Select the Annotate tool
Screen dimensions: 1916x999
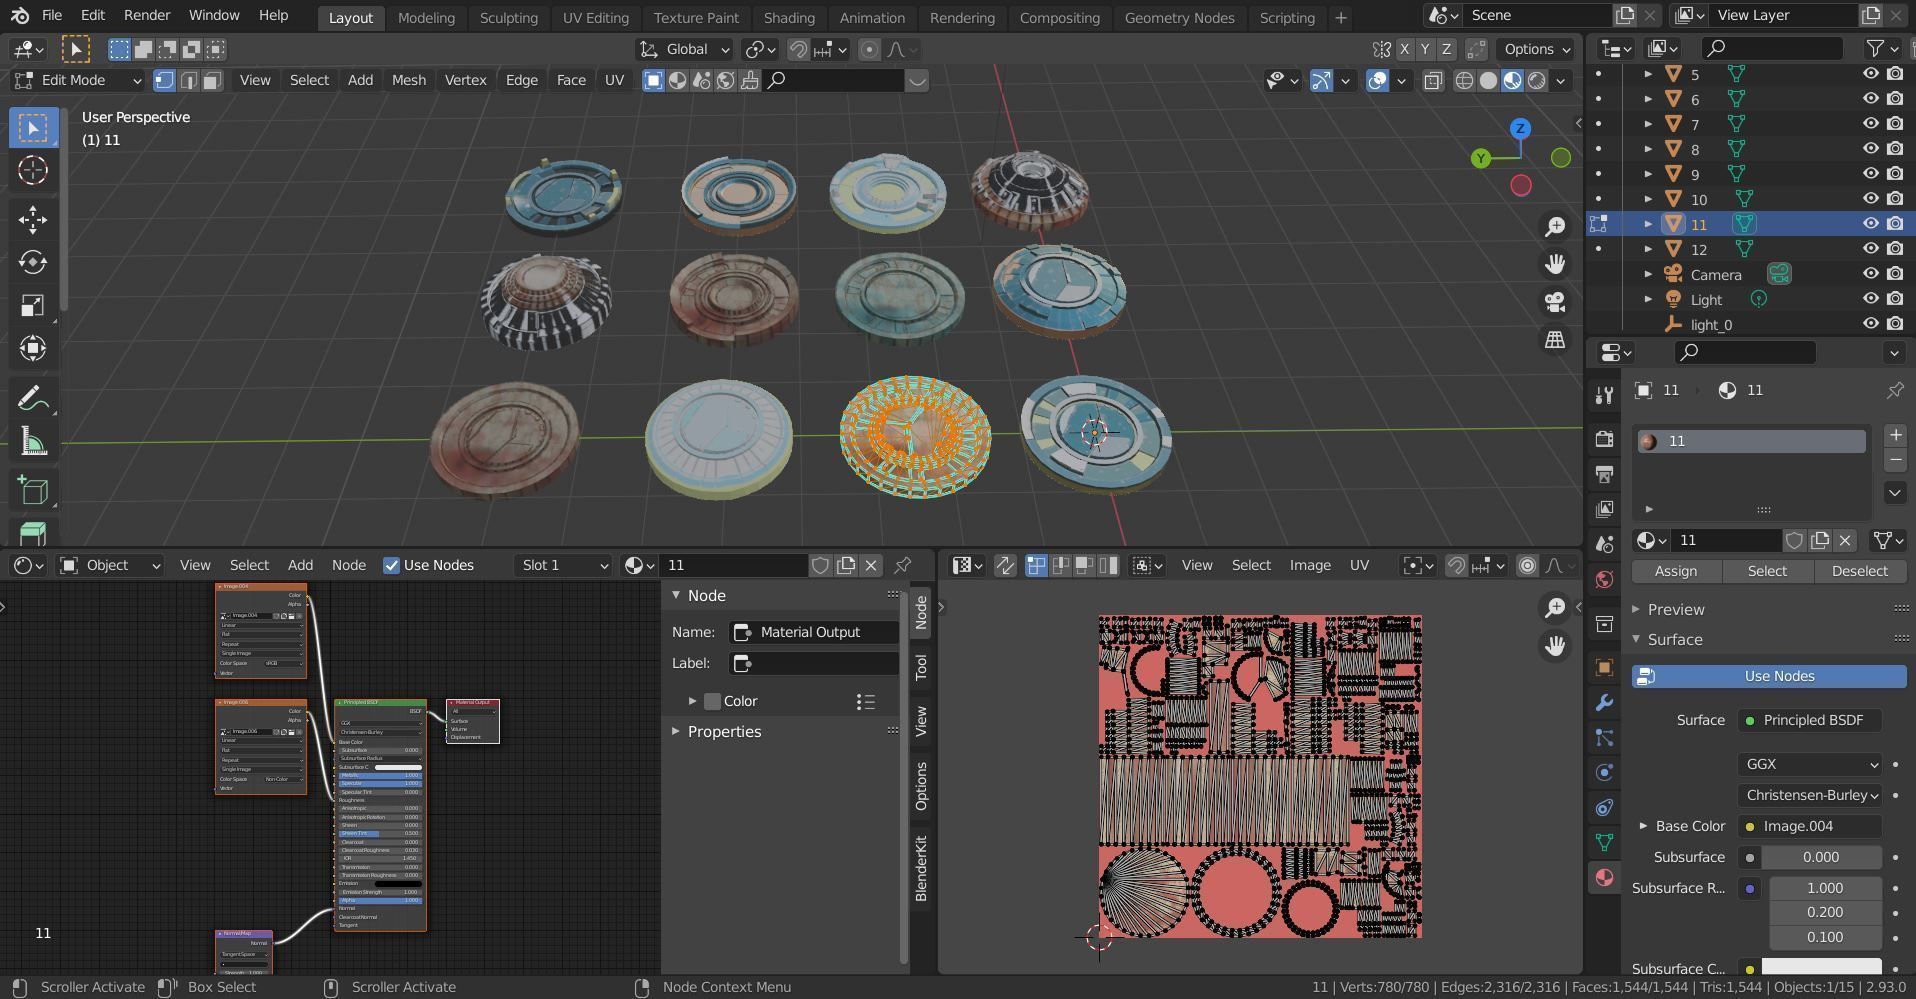pos(33,399)
